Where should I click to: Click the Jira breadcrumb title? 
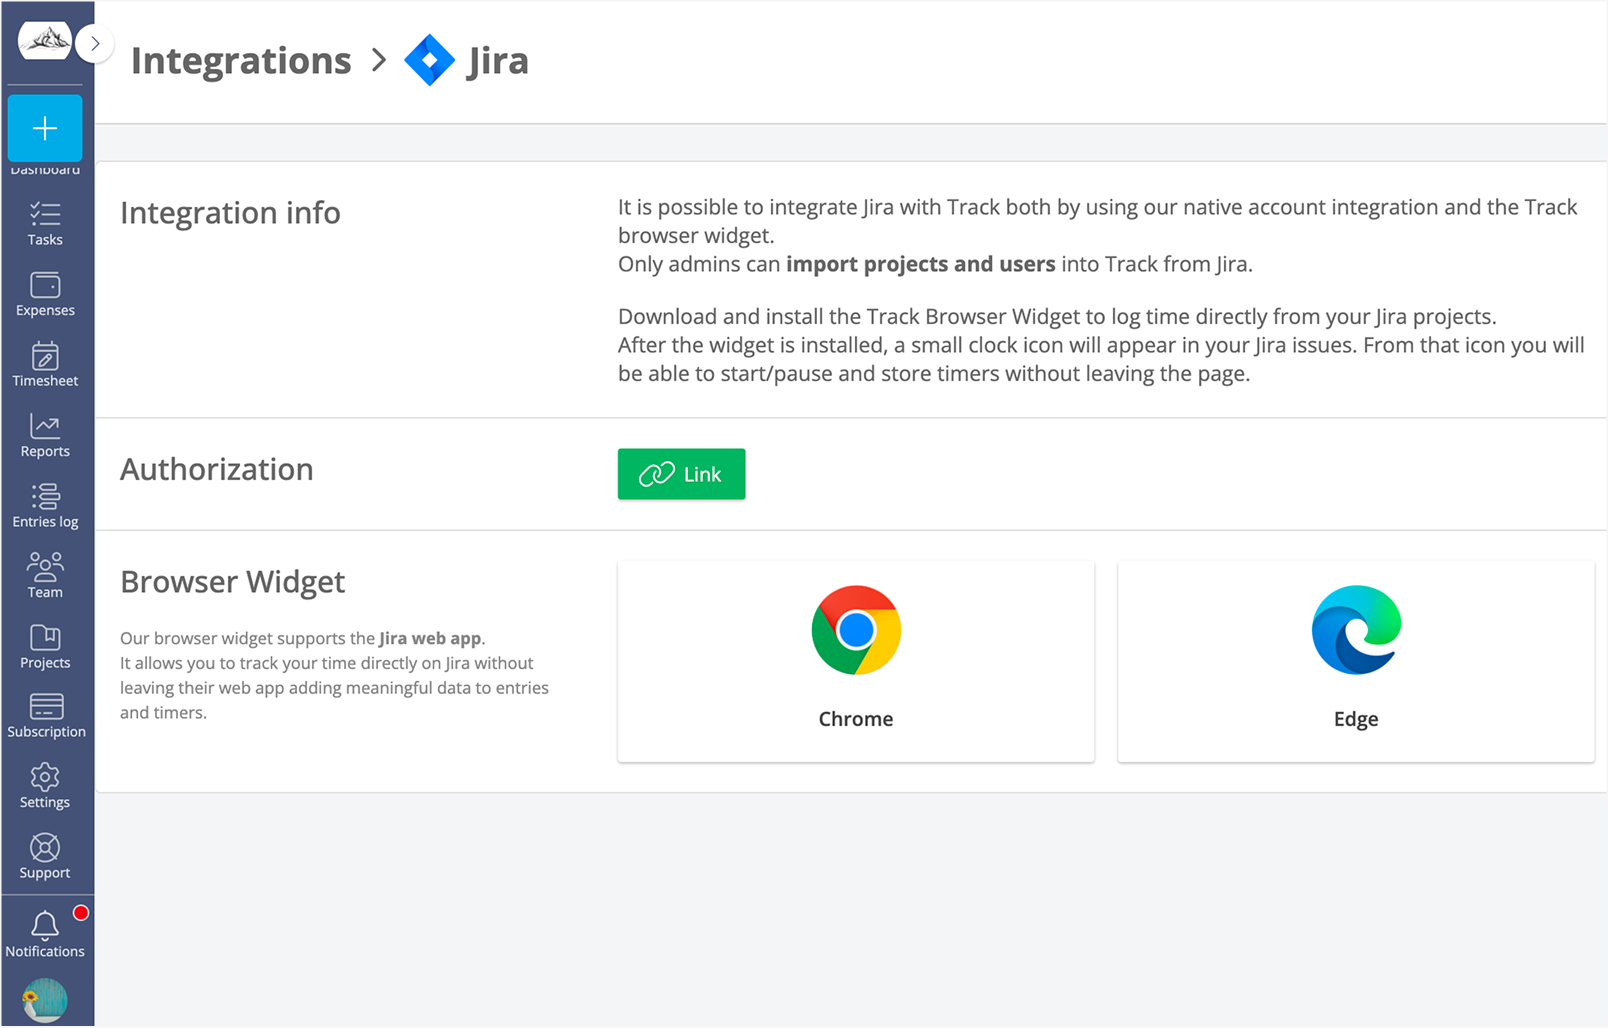click(x=498, y=61)
